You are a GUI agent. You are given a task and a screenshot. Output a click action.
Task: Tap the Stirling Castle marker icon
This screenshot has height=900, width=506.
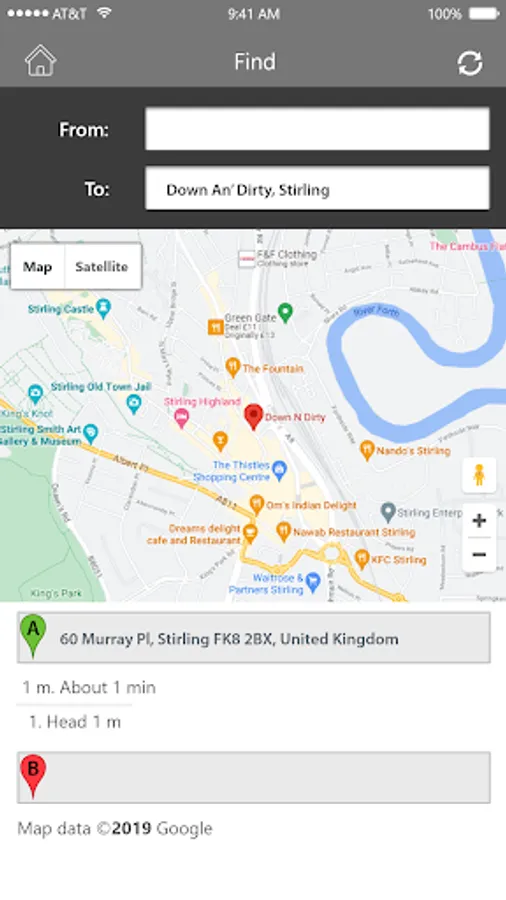(103, 308)
